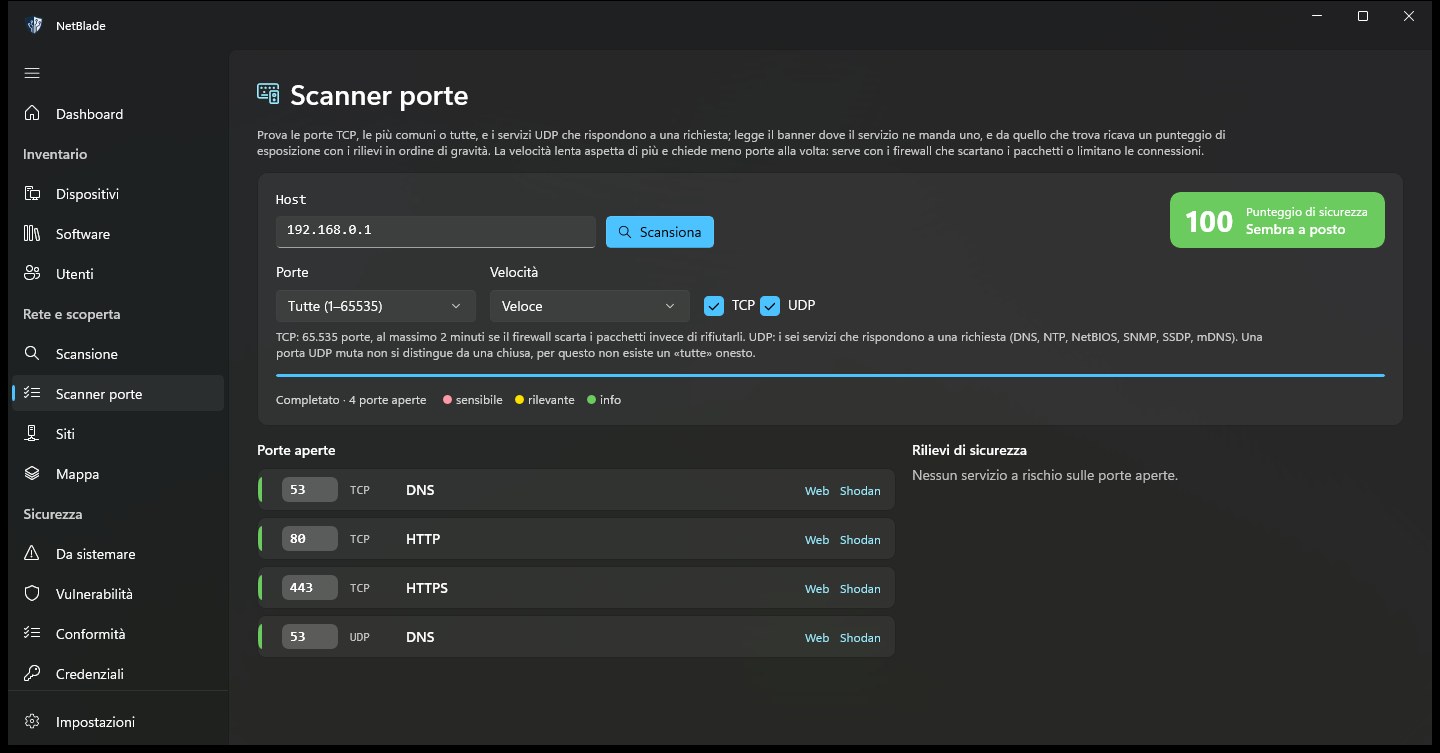Image resolution: width=1440 pixels, height=753 pixels.
Task: Click the NetBlade logo in title bar
Action: pos(35,25)
